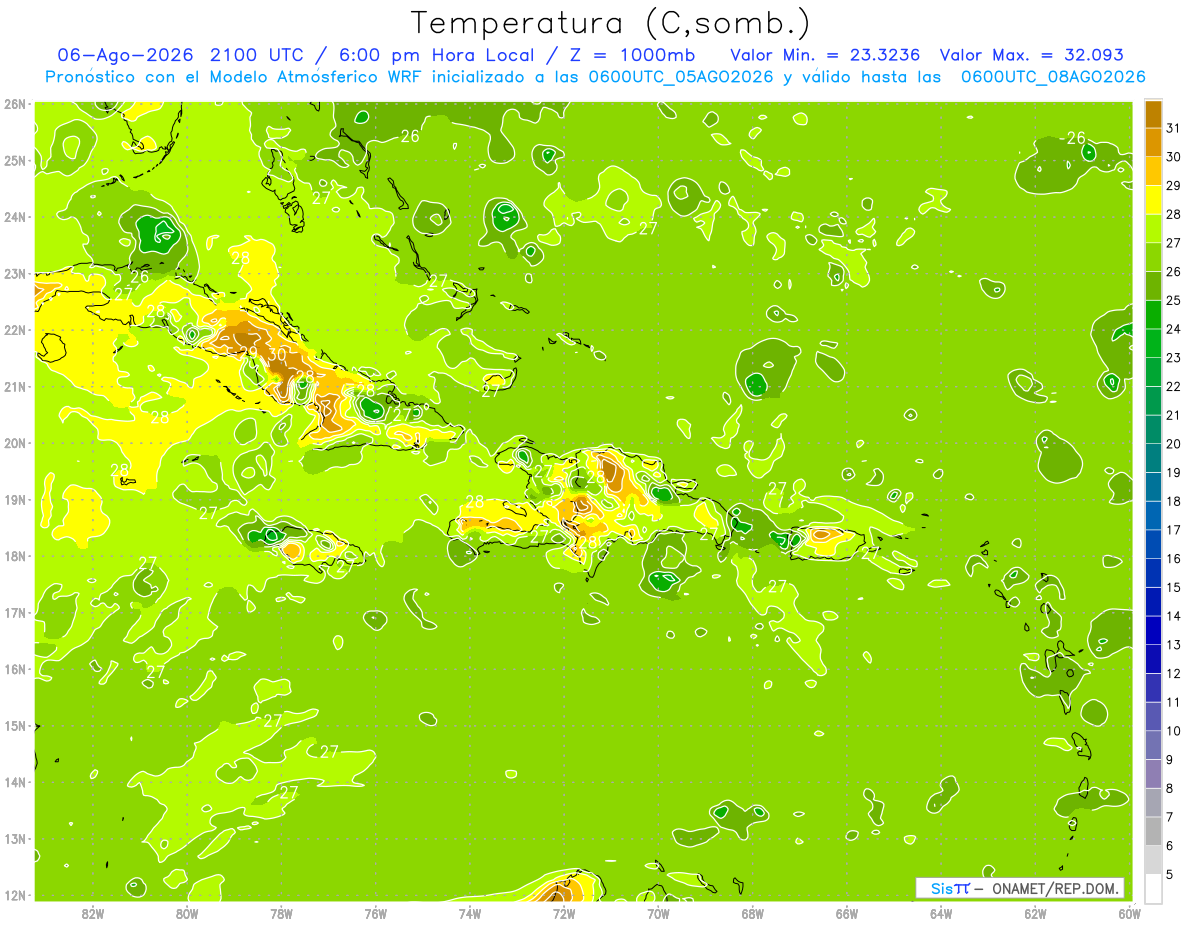This screenshot has width=1200, height=927.
Task: Select the date text "06-Ago-2026"
Action: (124, 55)
